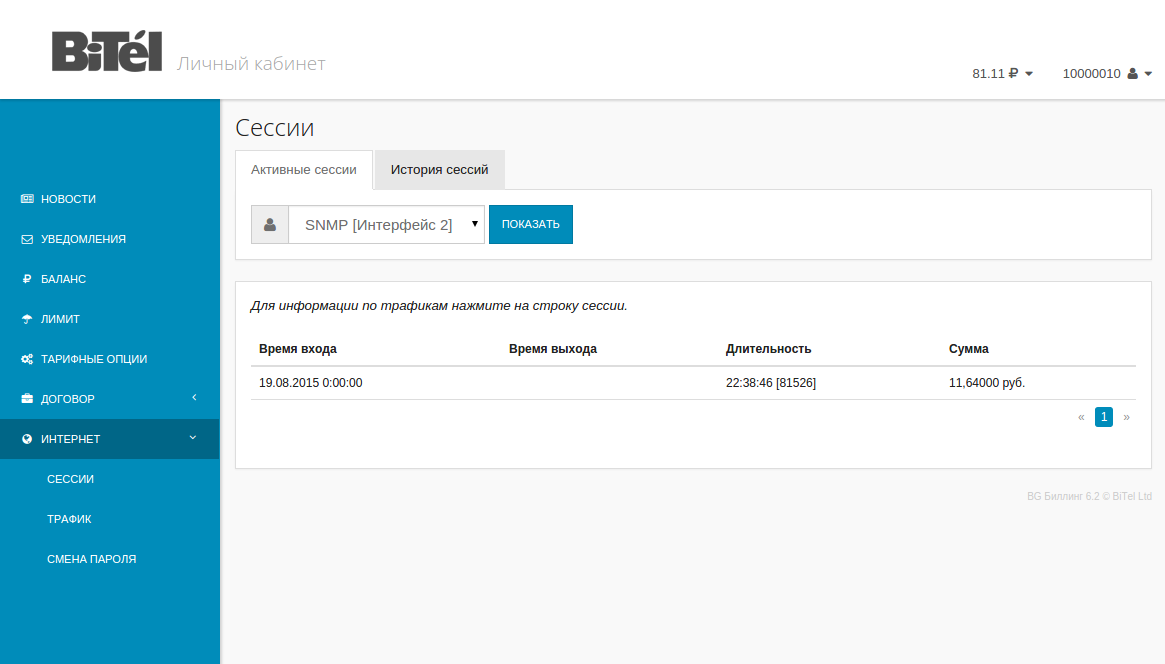Go to Смена пароля in sidebar
The height and width of the screenshot is (664, 1165).
(91, 559)
